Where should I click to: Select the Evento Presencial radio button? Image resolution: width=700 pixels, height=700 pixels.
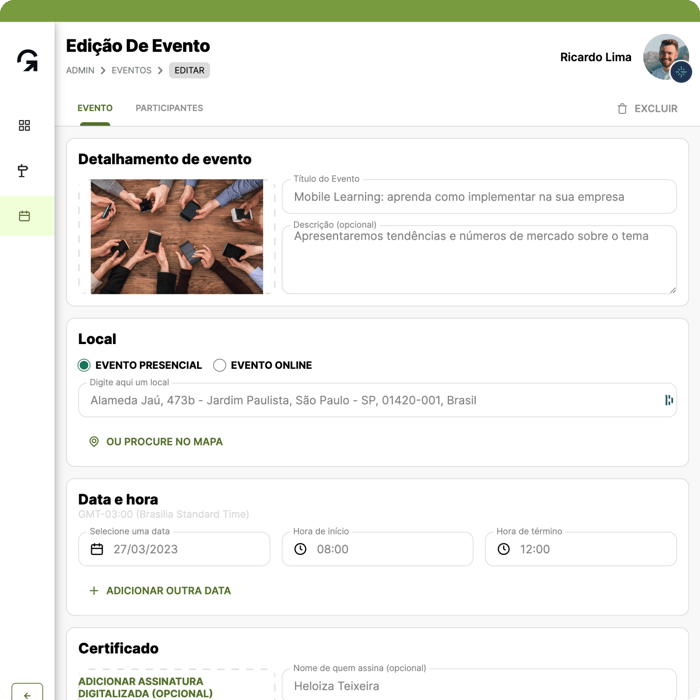[84, 365]
